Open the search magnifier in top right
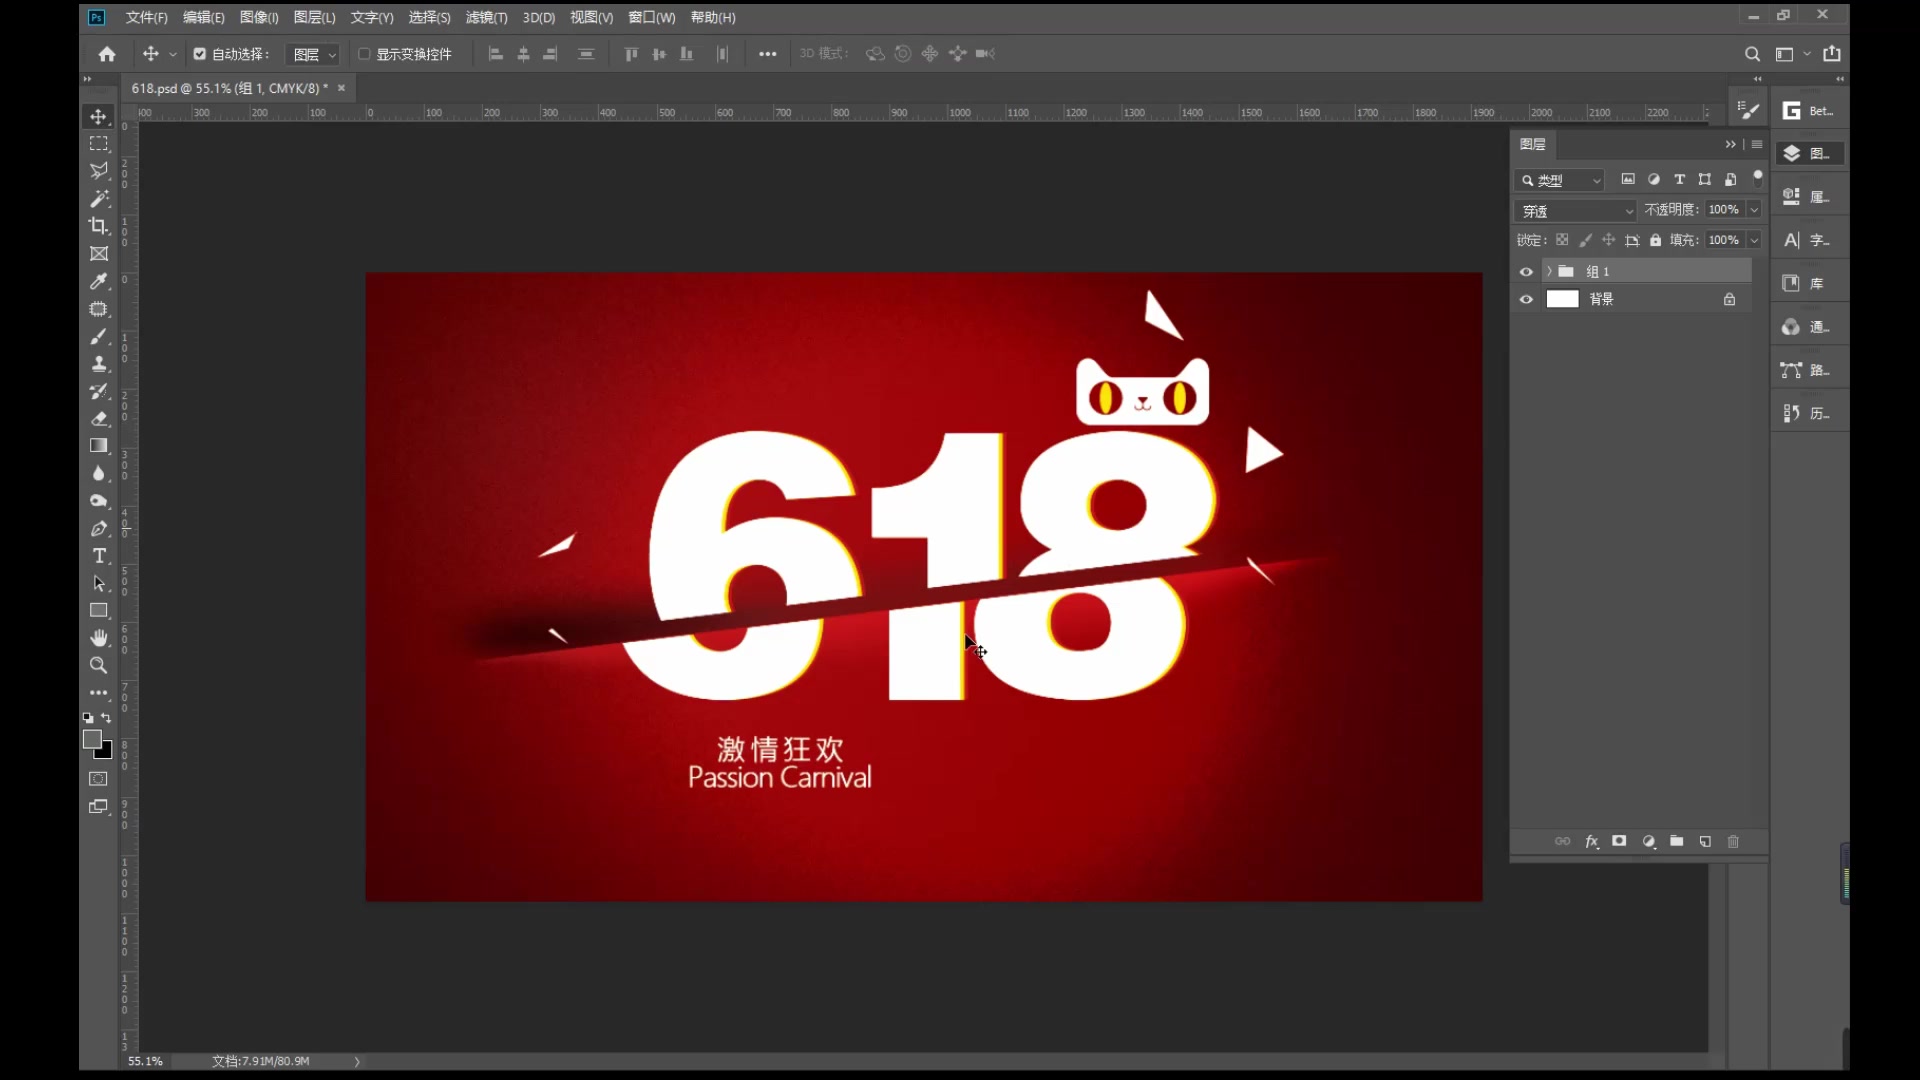1920x1080 pixels. (x=1752, y=54)
